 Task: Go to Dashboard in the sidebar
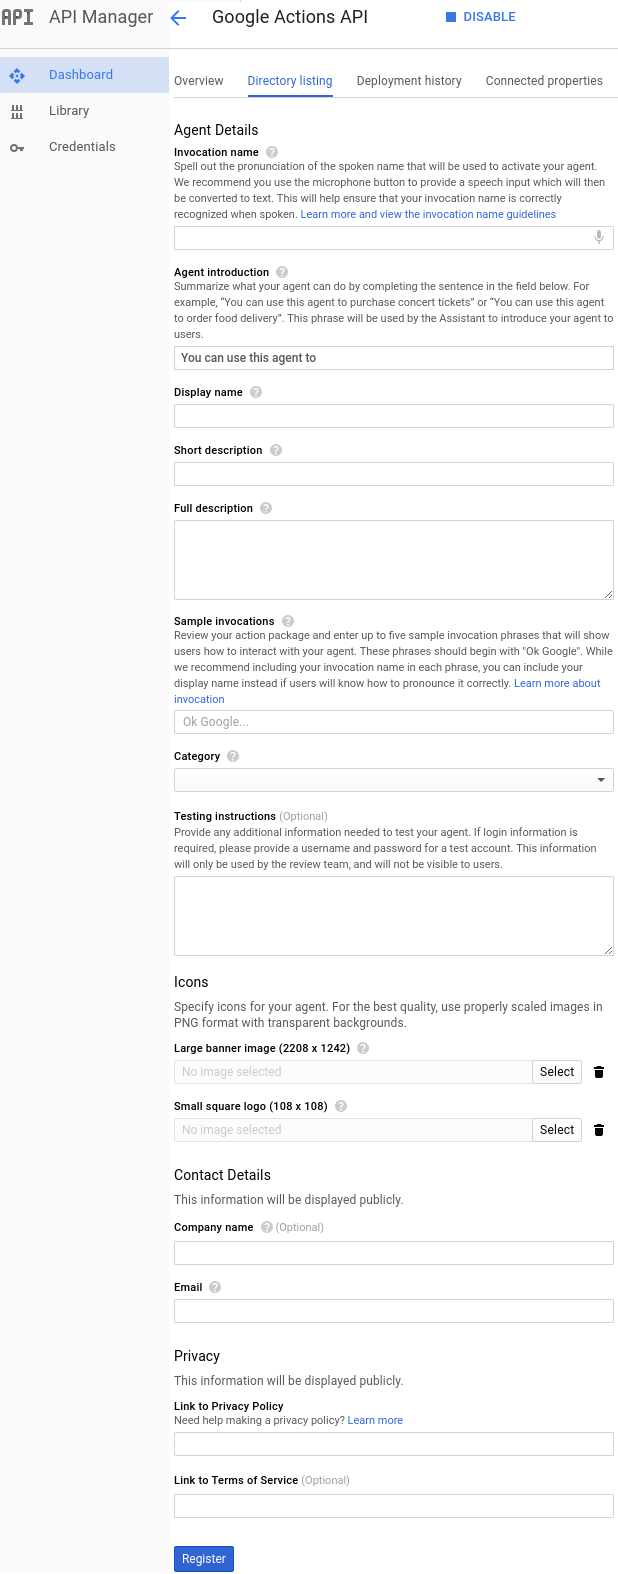84,75
